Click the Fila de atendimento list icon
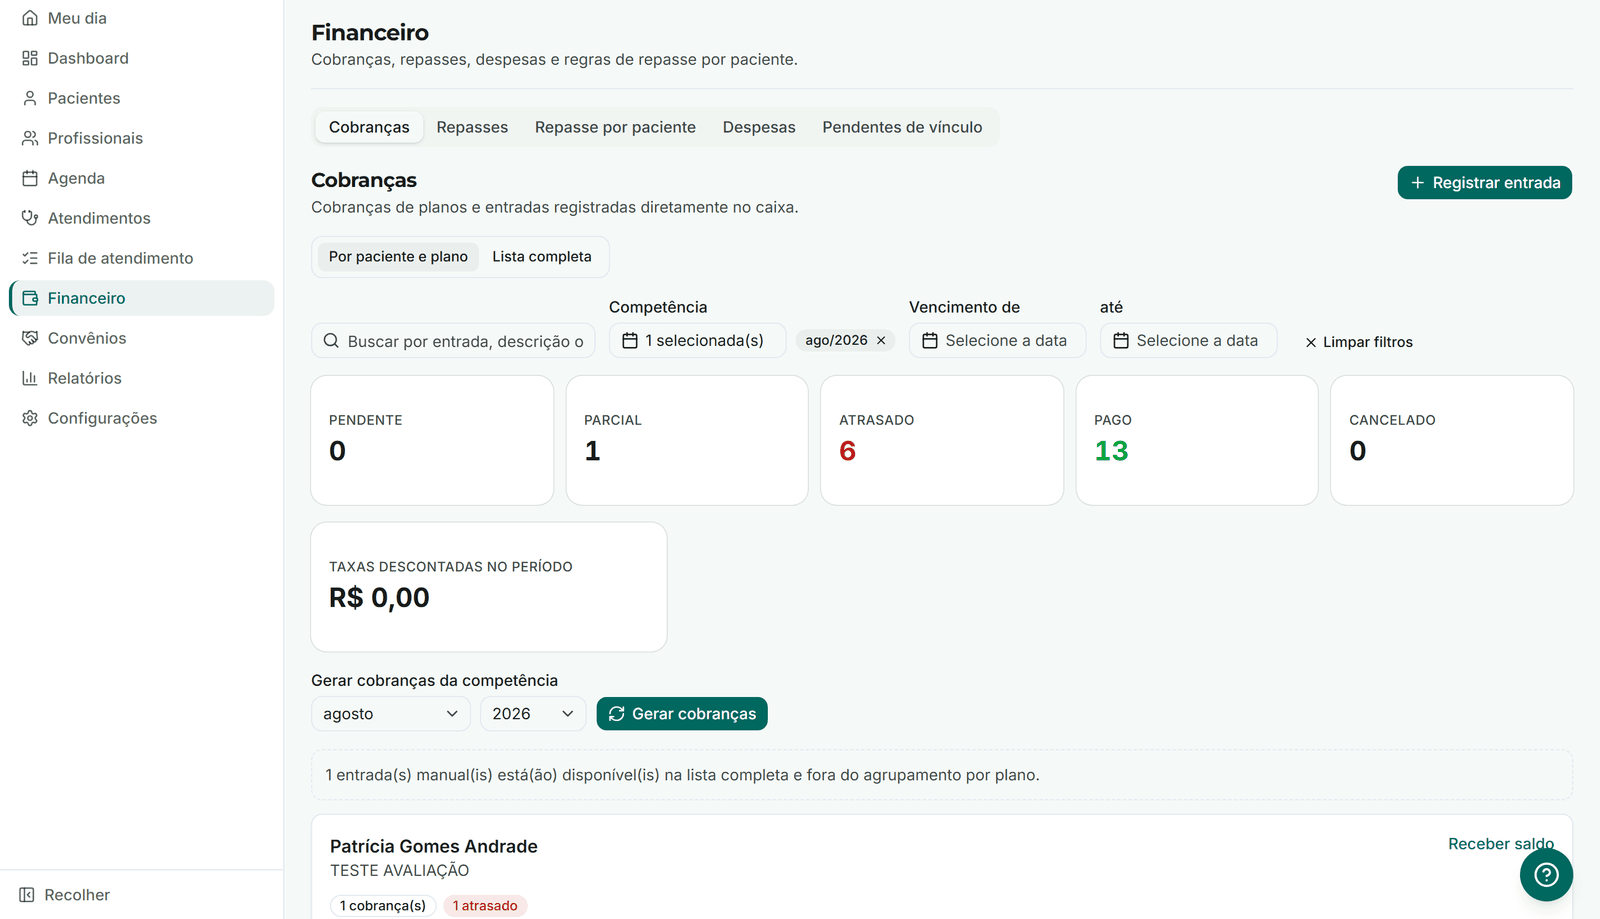This screenshot has height=919, width=1600. click(x=30, y=258)
